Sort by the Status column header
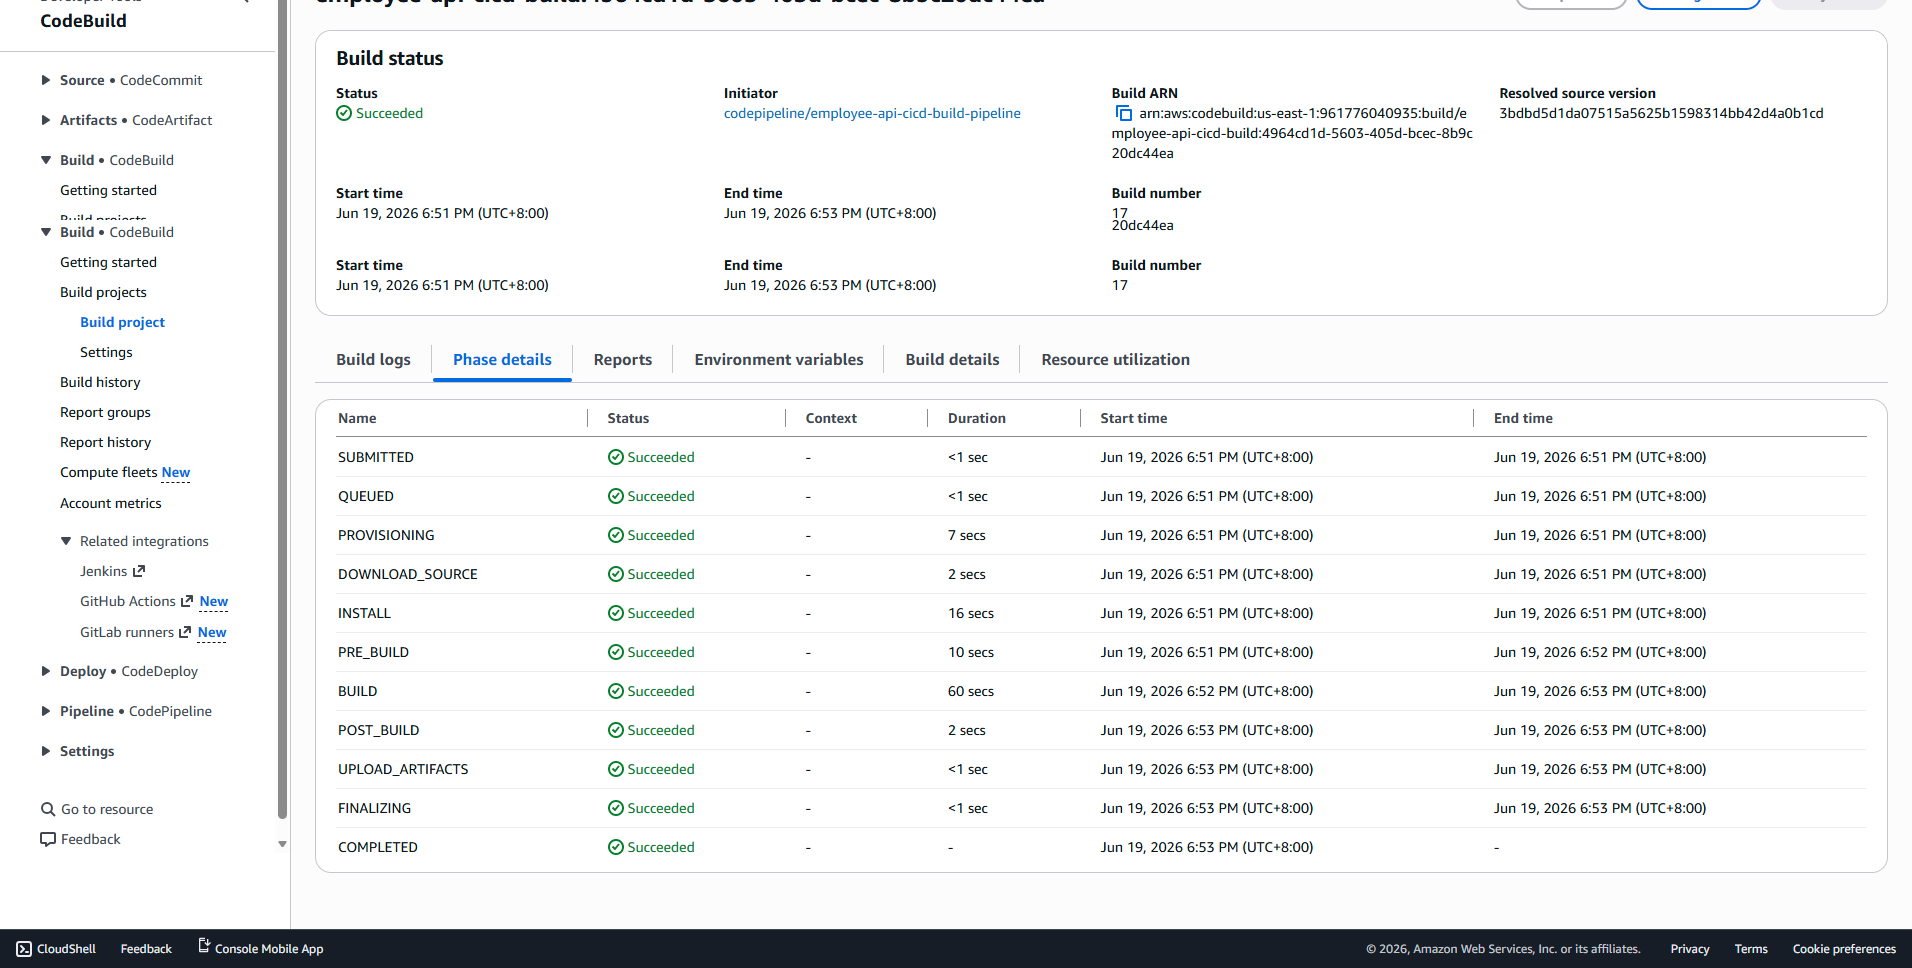Viewport: 1912px width, 968px height. click(628, 418)
